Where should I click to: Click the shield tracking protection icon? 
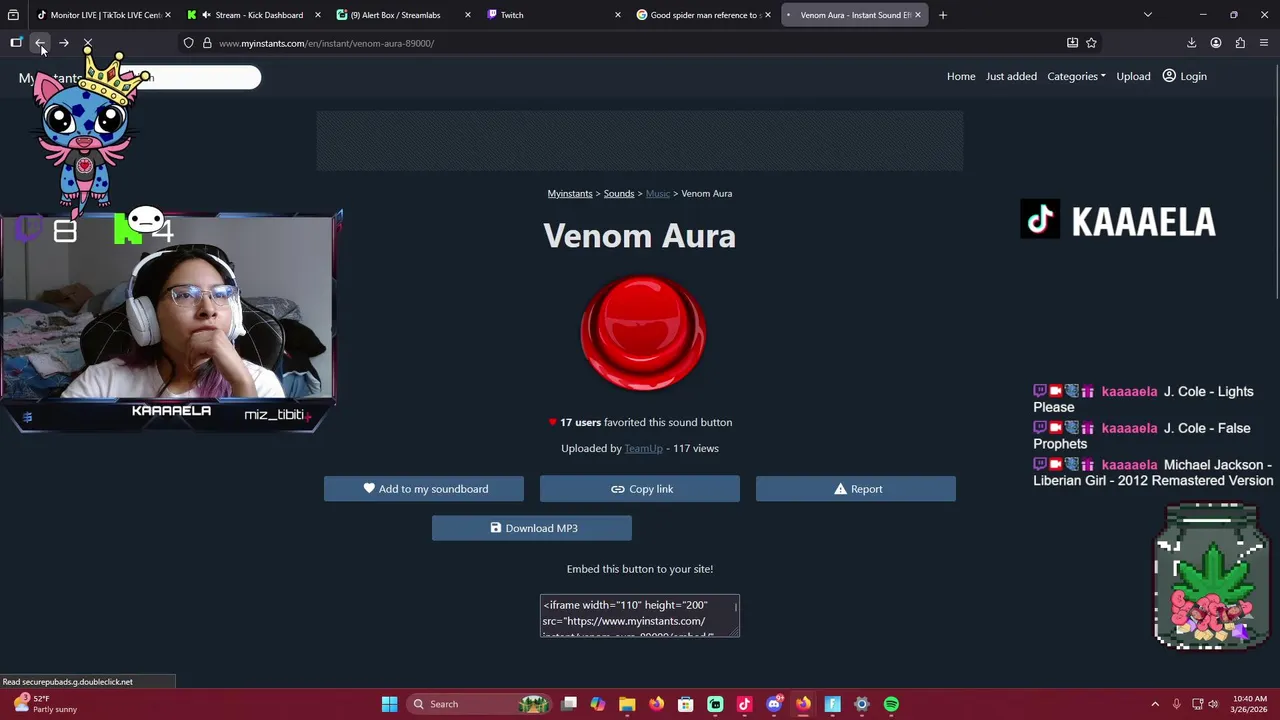coord(188,43)
